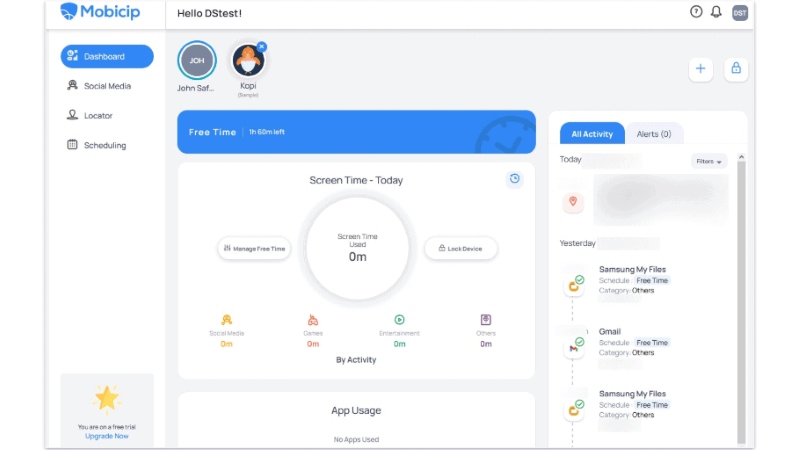Viewport: 800px width, 450px height.
Task: Click the 'By Activity' label
Action: (x=356, y=360)
